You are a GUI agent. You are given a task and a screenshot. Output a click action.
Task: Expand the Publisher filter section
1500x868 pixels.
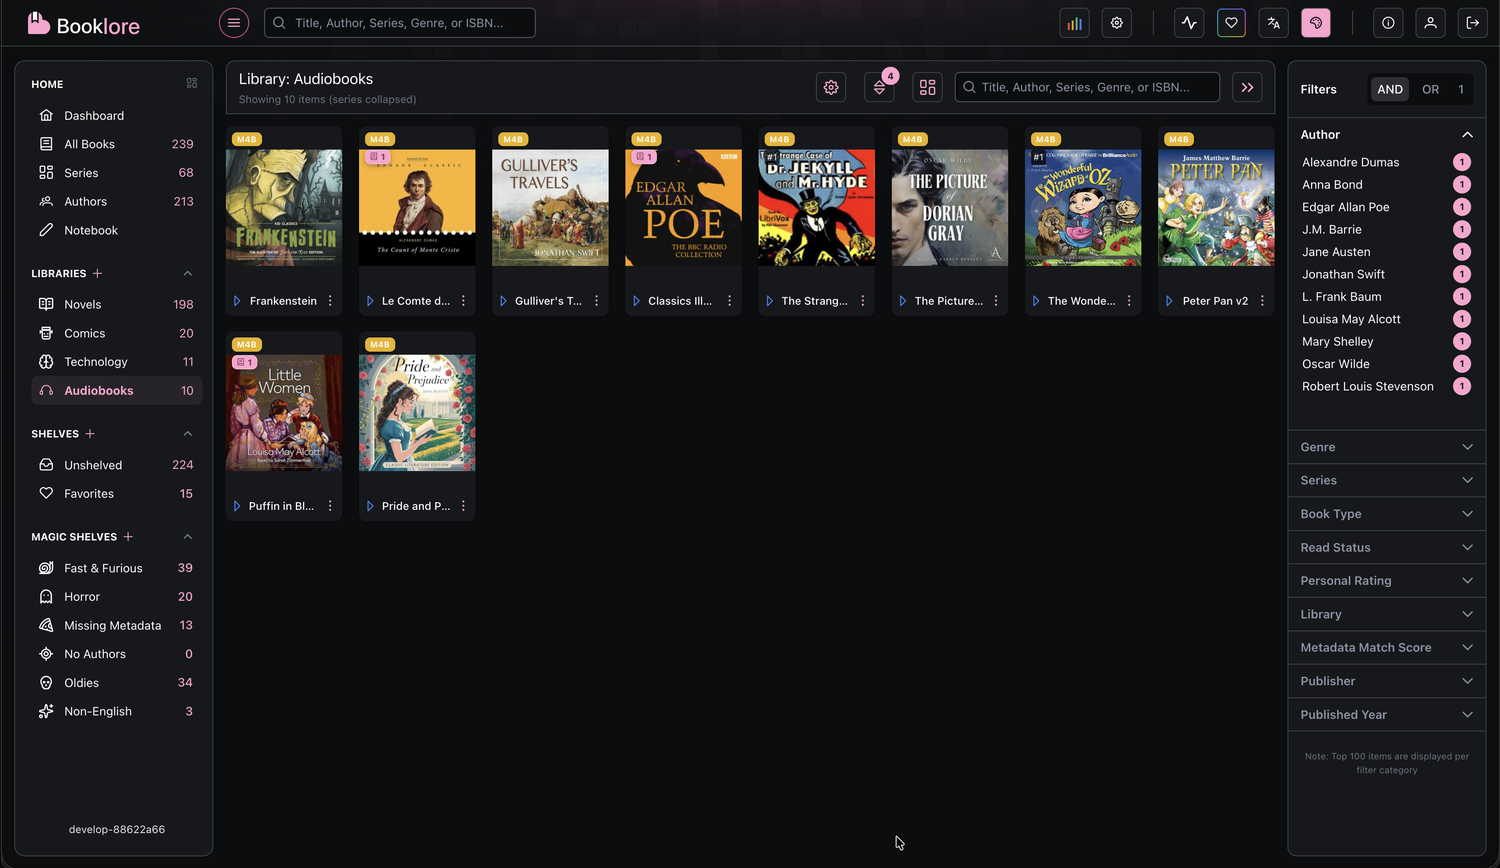click(x=1386, y=681)
